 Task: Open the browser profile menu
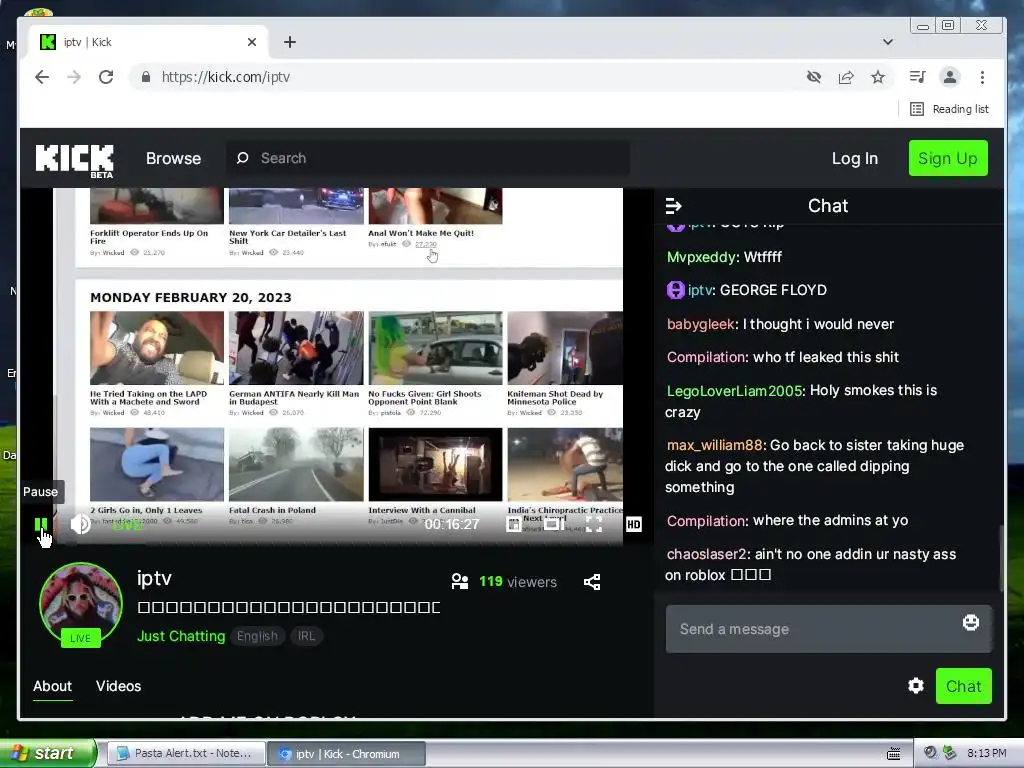point(950,77)
